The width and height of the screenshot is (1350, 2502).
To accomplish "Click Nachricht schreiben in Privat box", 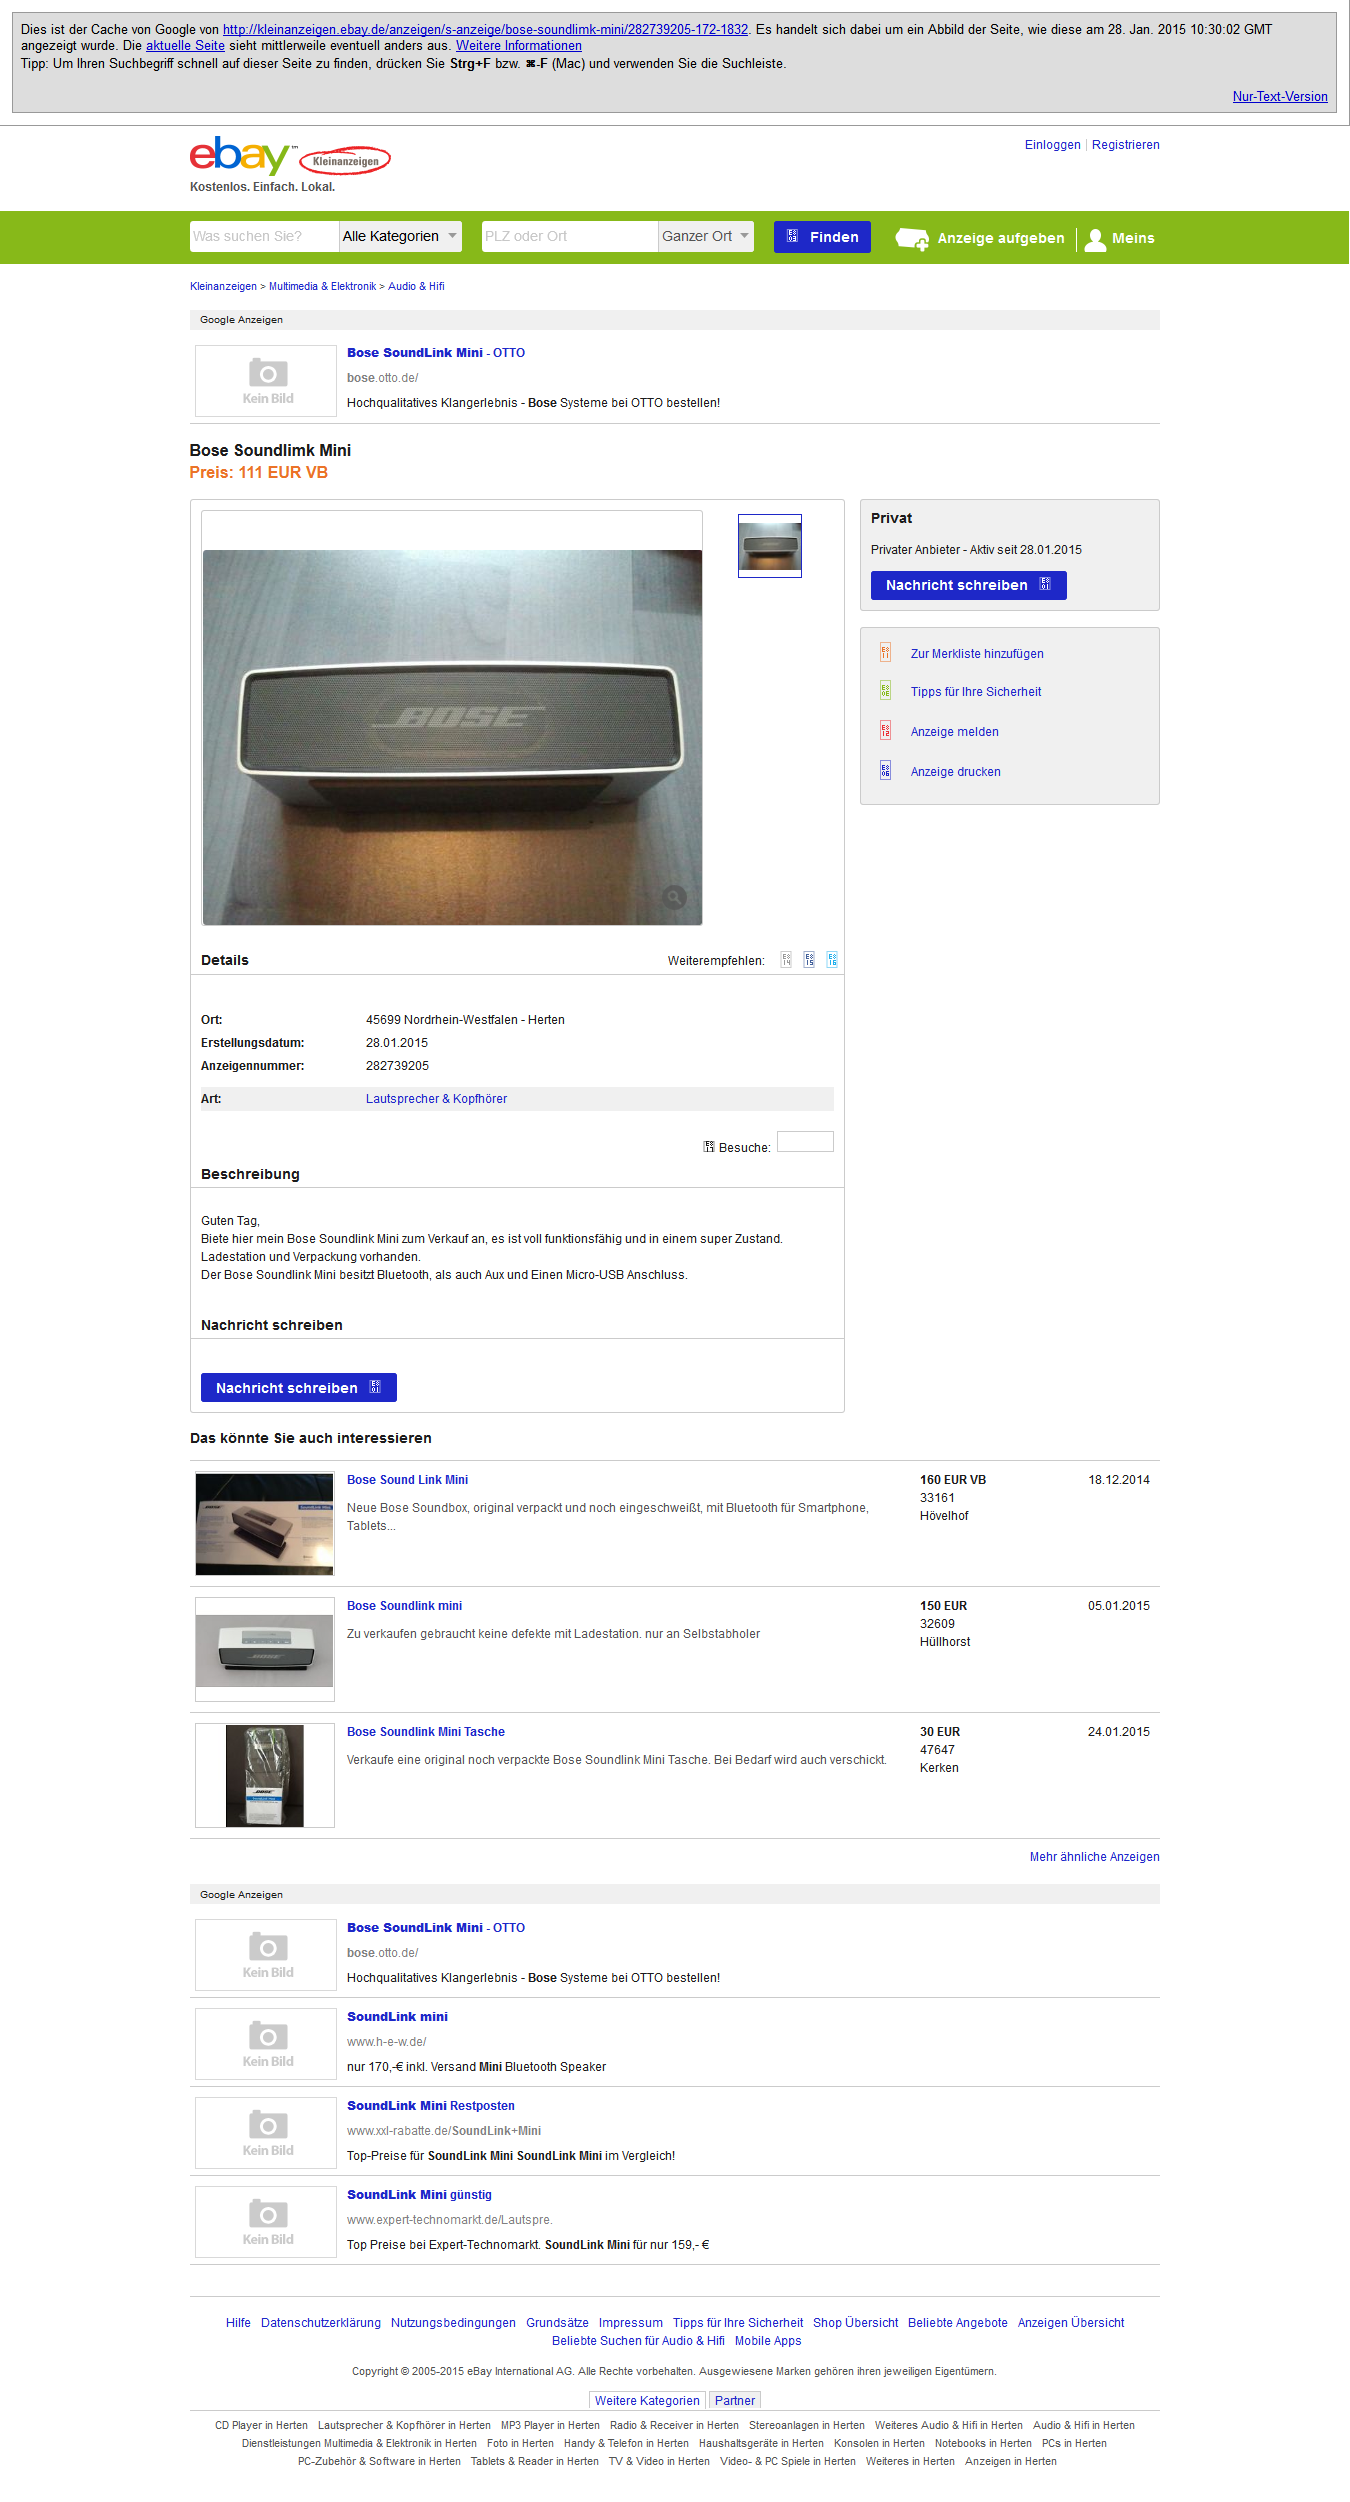I will coord(968,585).
